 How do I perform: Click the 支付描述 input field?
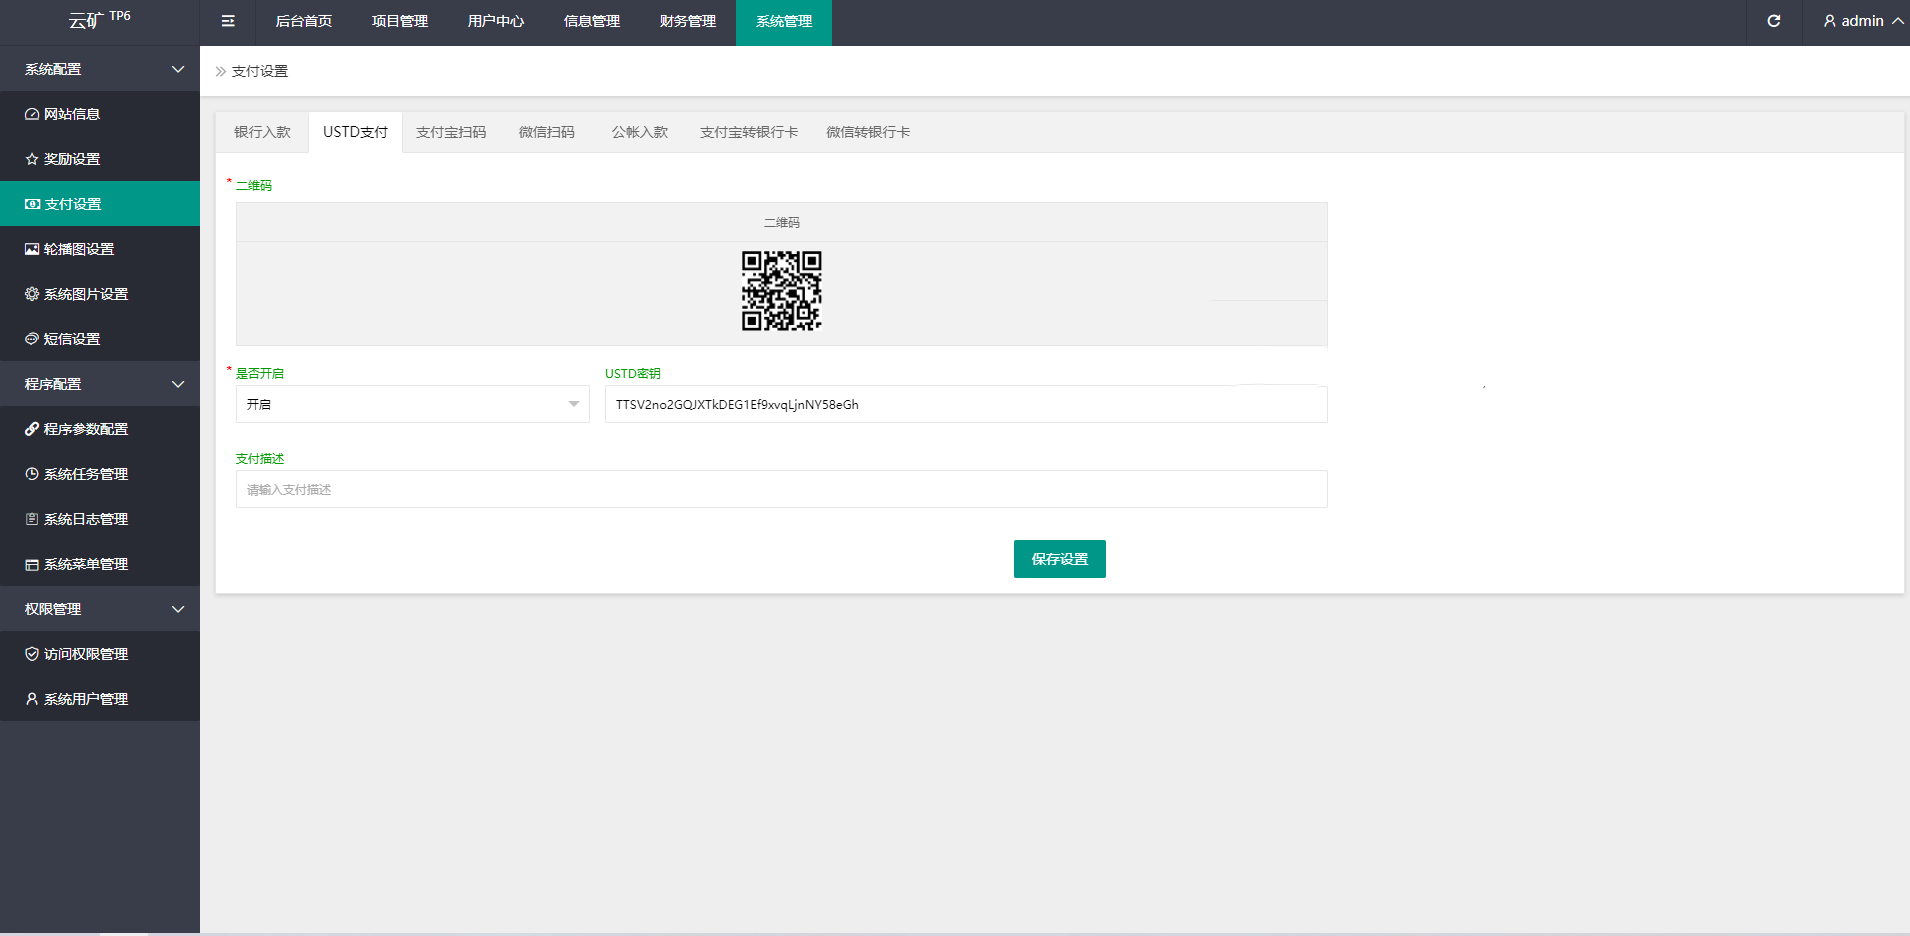pyautogui.click(x=781, y=489)
